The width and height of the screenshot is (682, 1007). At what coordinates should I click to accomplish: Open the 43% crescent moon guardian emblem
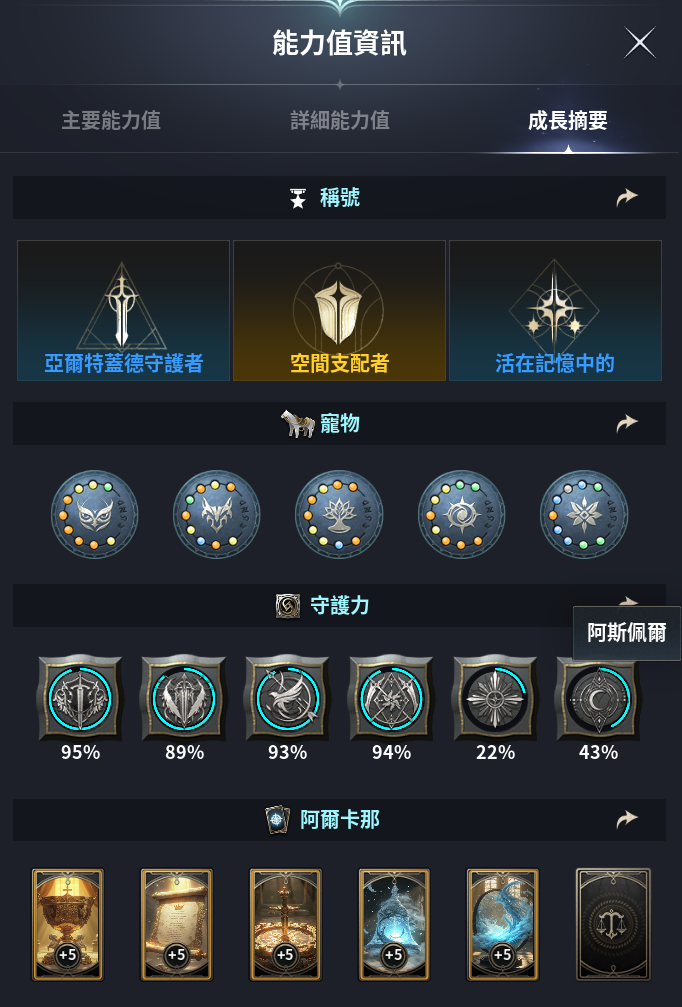point(598,698)
